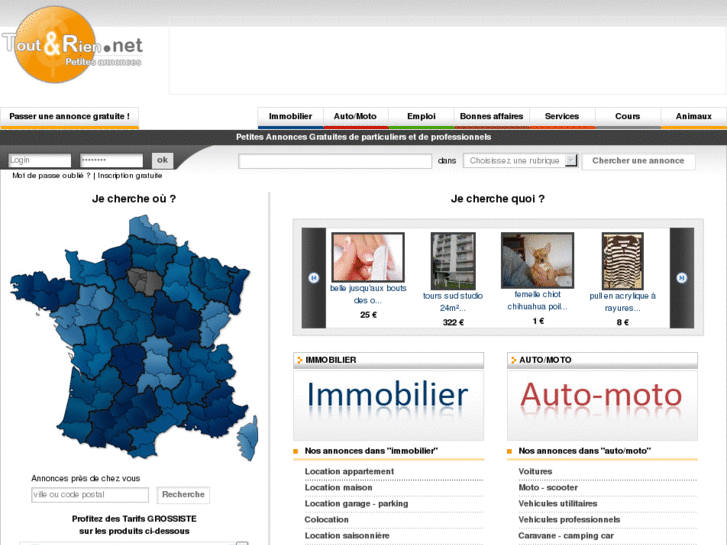The width and height of the screenshot is (727, 545).
Task: Open Location appartement category
Action: [349, 471]
